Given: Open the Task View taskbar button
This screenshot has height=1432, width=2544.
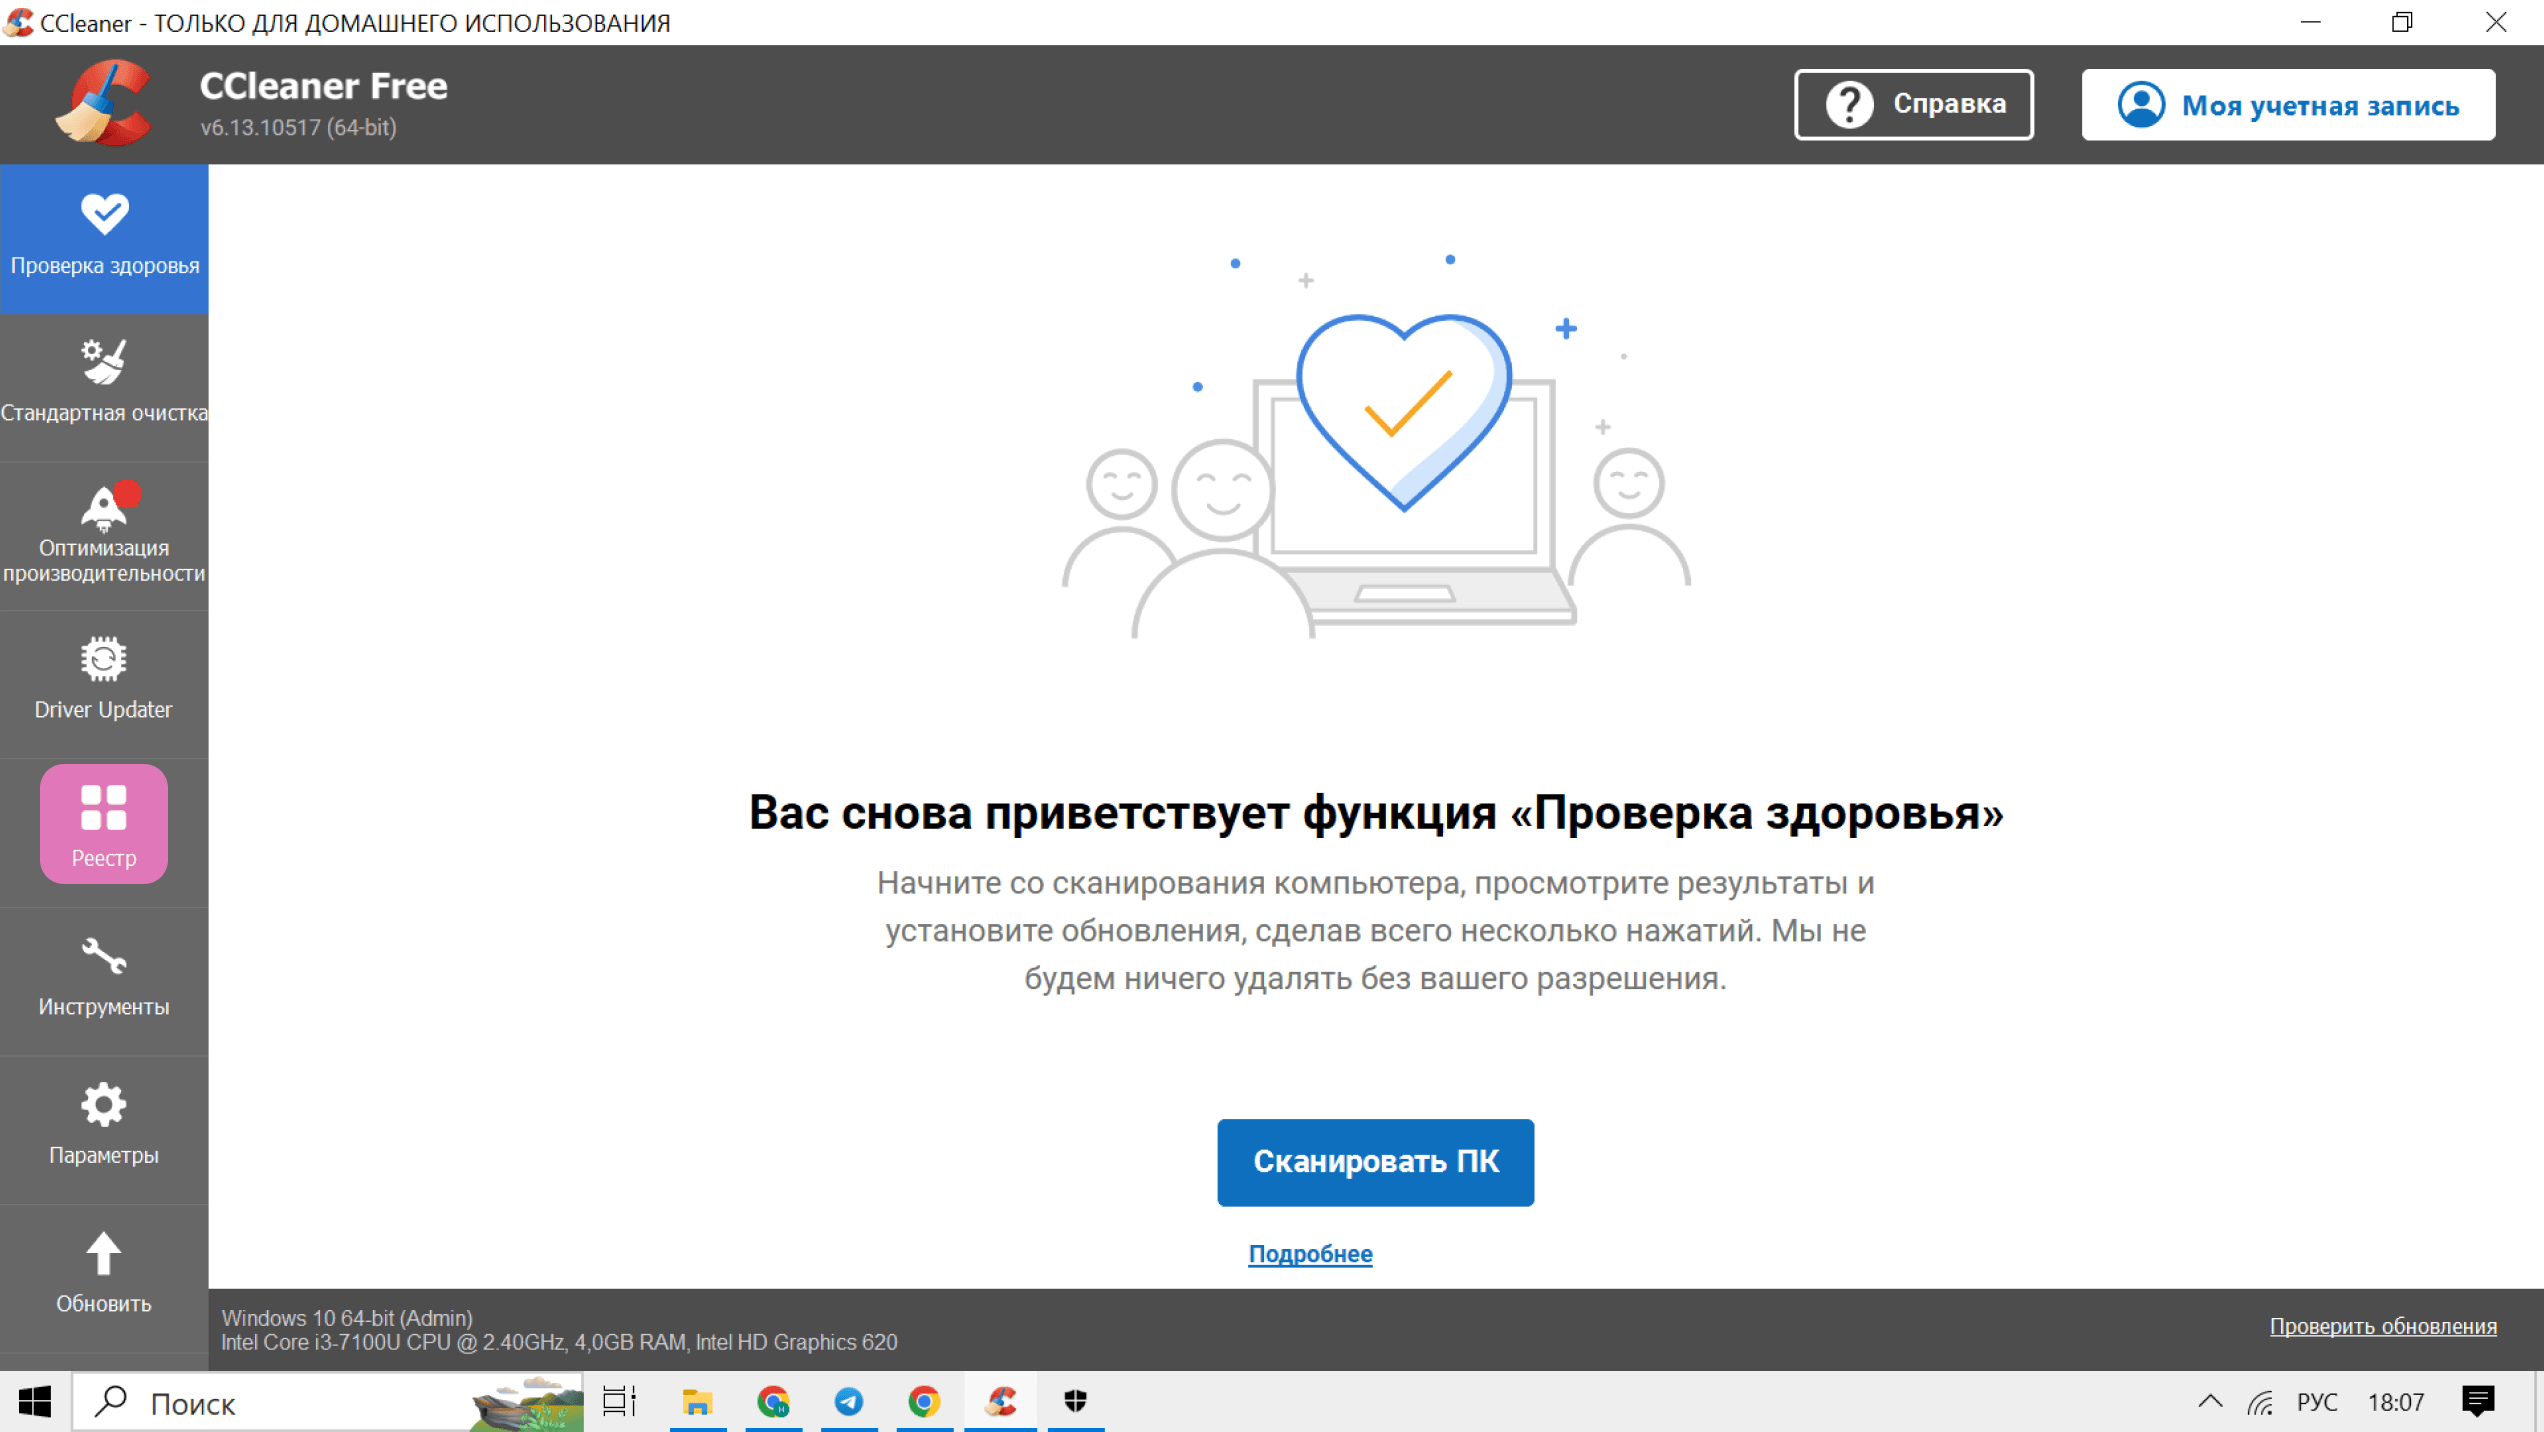Looking at the screenshot, I should [x=620, y=1402].
